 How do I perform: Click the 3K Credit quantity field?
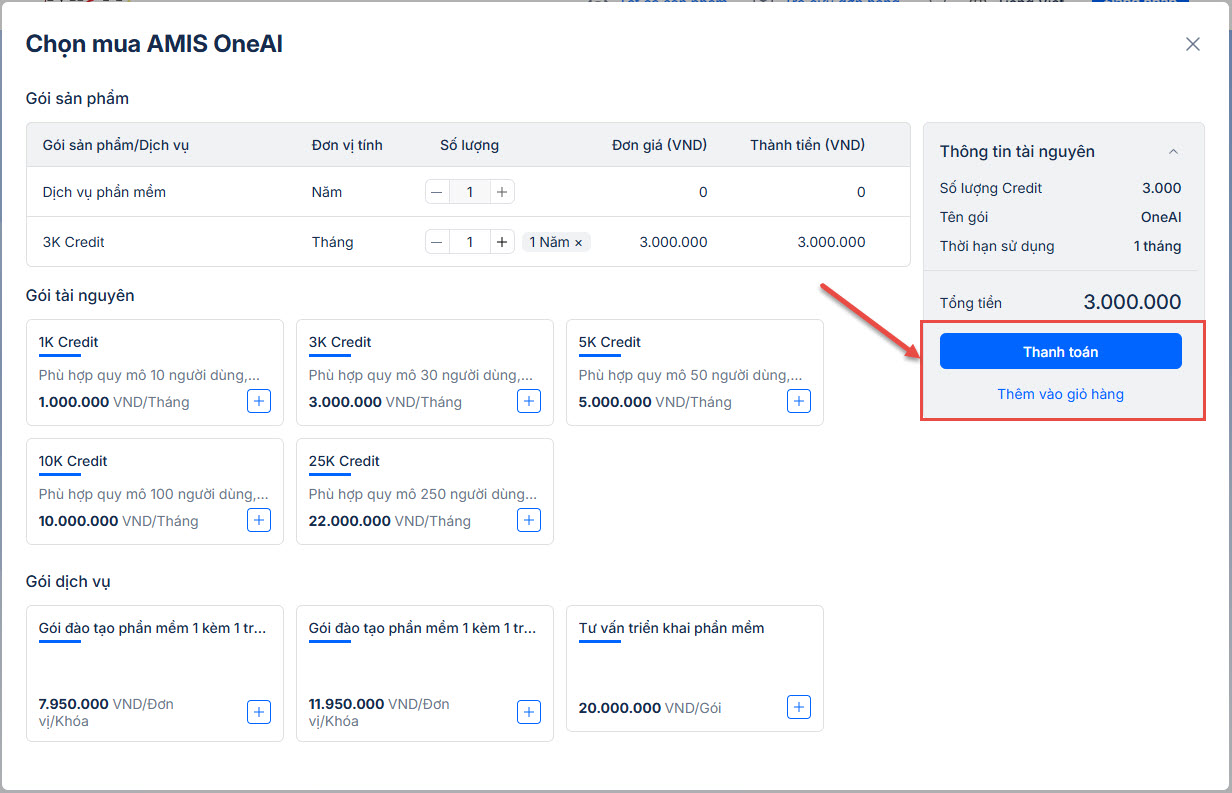(470, 242)
